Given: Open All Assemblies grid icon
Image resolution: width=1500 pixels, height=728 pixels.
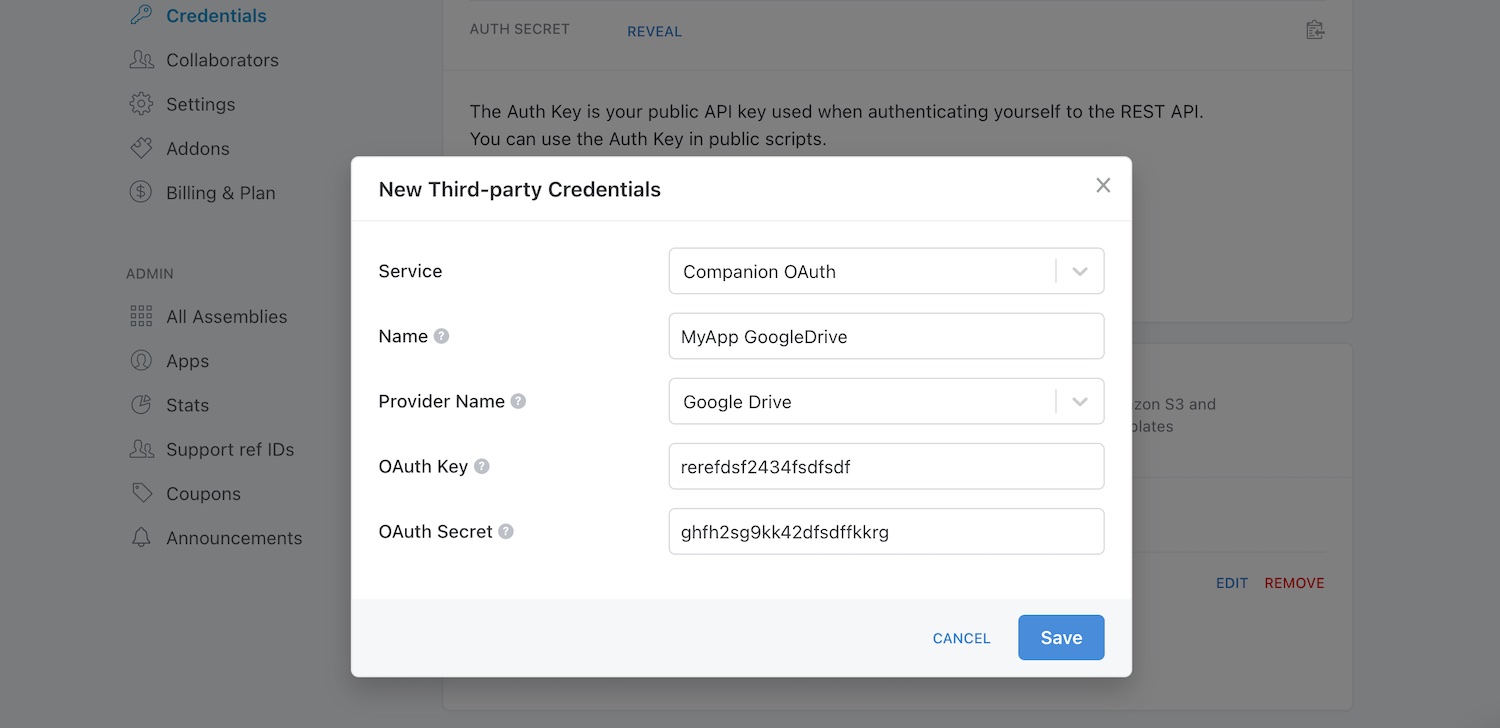Looking at the screenshot, I should [x=141, y=316].
